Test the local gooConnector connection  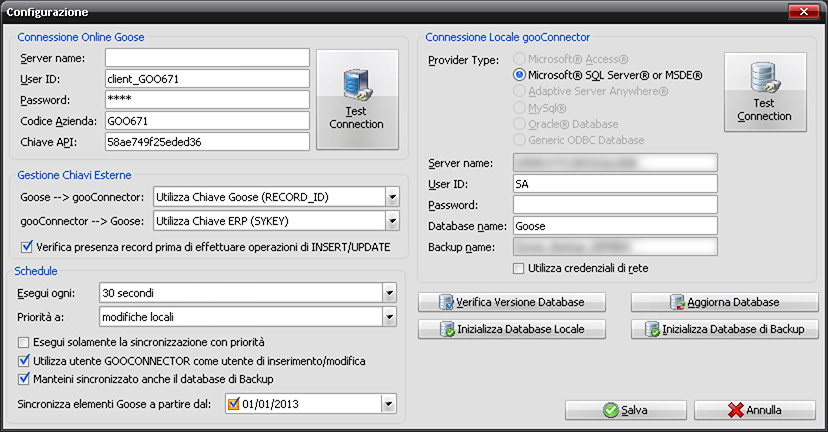tap(765, 92)
